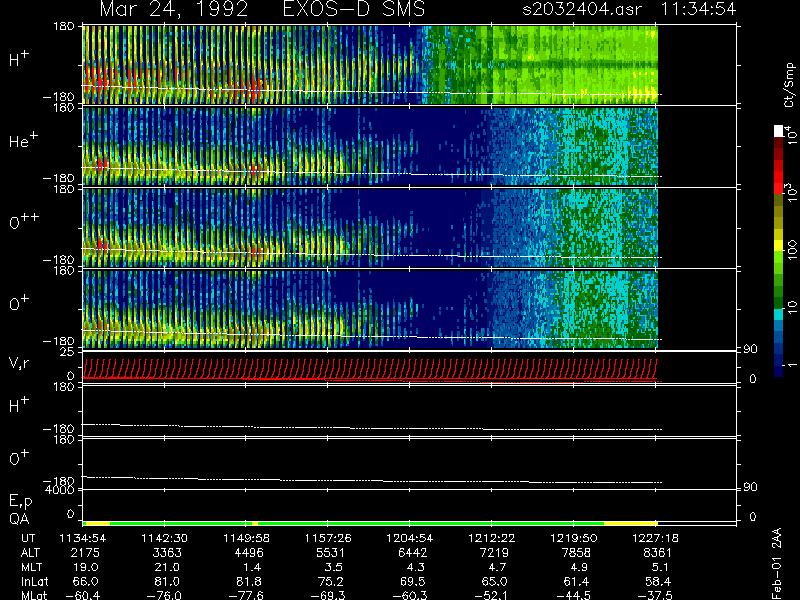Viewport: 800px width, 600px height.
Task: Click the long yellow QA segment near 1227:18
Action: coord(631,523)
